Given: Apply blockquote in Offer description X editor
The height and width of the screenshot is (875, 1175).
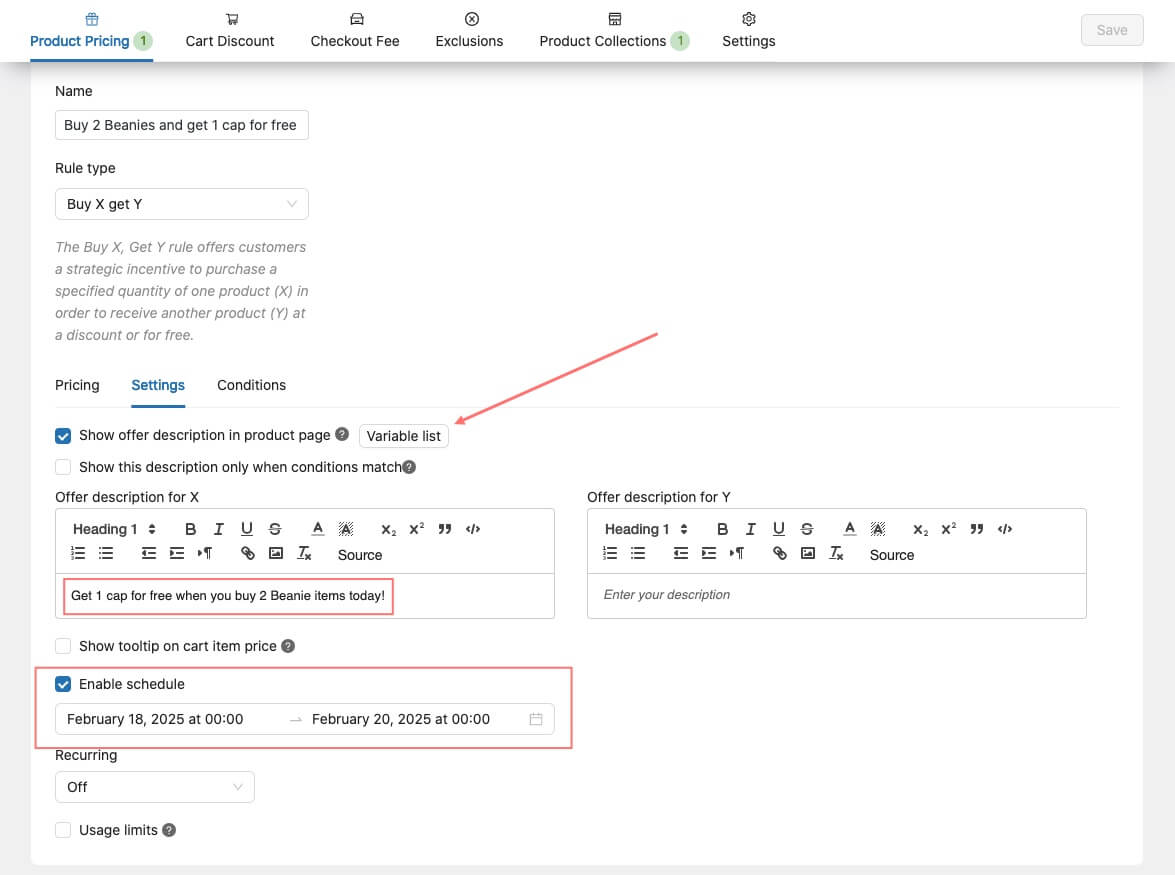Looking at the screenshot, I should click(x=445, y=529).
